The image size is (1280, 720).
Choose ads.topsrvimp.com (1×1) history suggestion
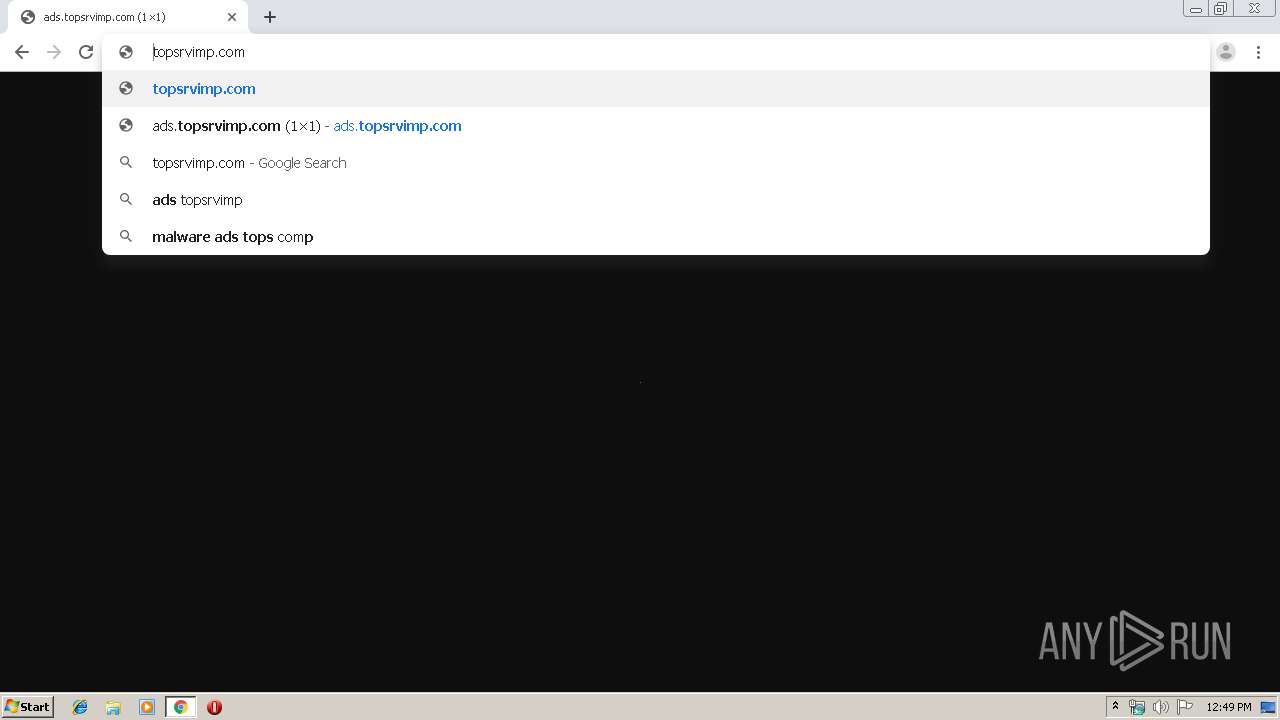pos(656,125)
